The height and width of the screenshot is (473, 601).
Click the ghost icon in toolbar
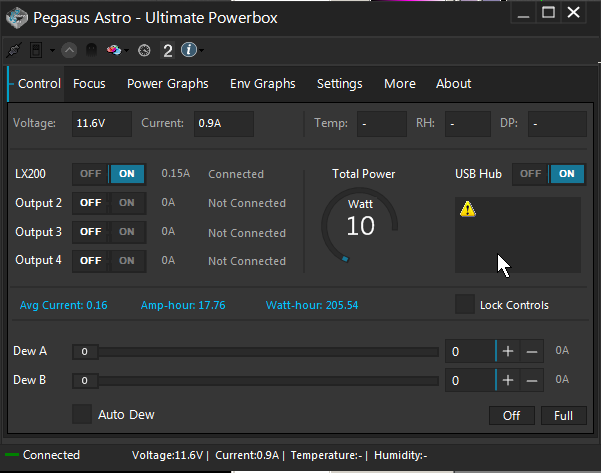[x=91, y=50]
